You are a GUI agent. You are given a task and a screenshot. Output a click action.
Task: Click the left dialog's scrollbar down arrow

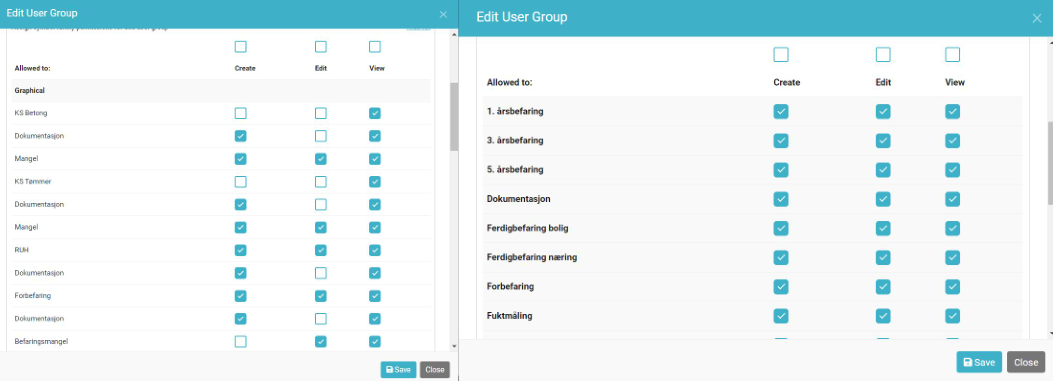(454, 346)
